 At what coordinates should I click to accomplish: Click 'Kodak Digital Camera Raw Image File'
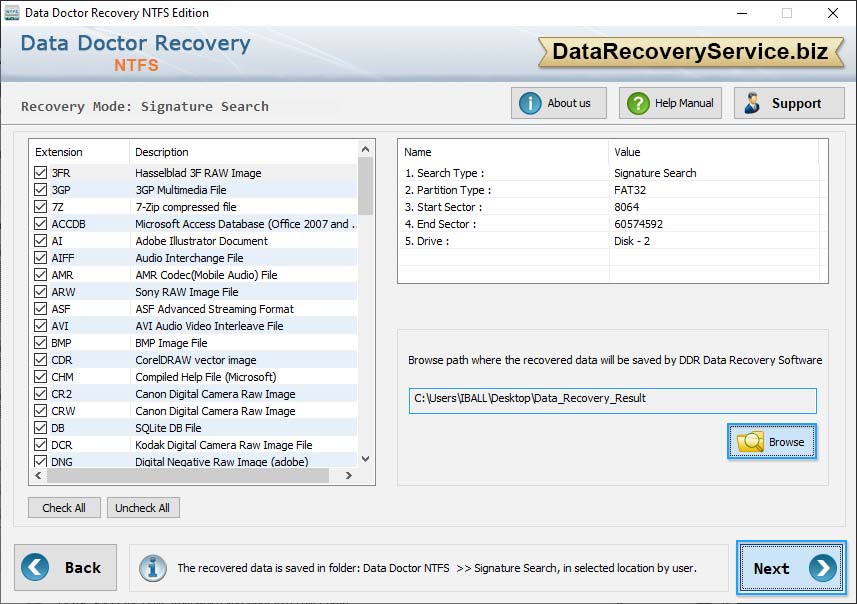pyautogui.click(x=224, y=444)
